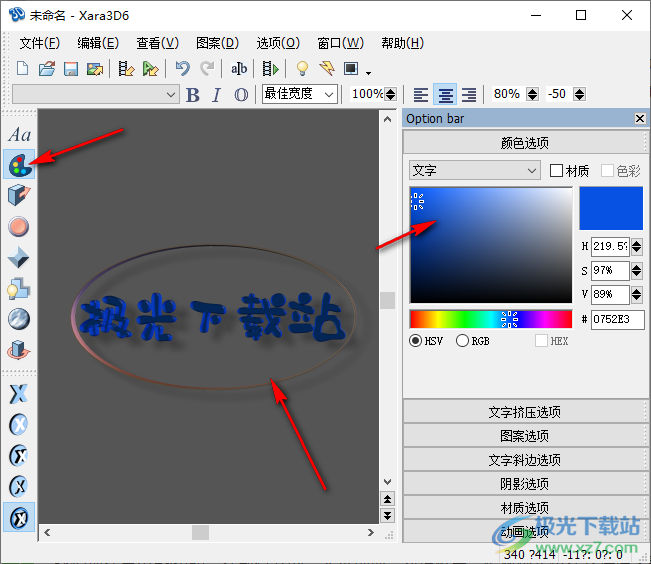Select the RGB radio button

pos(462,341)
